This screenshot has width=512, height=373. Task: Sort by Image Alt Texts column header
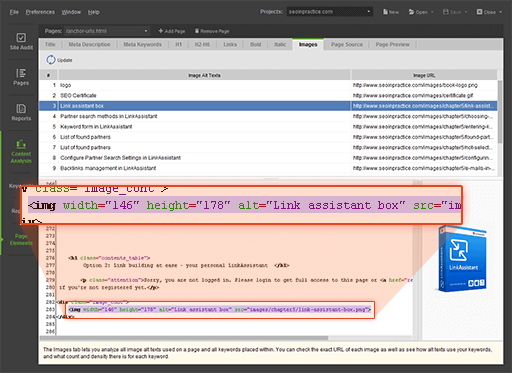pos(204,75)
